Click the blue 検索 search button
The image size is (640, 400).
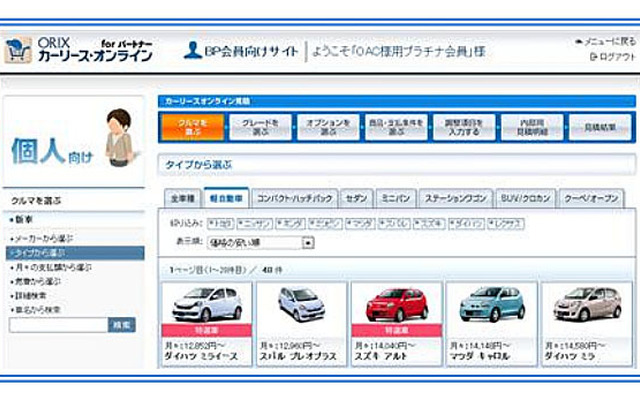122,325
